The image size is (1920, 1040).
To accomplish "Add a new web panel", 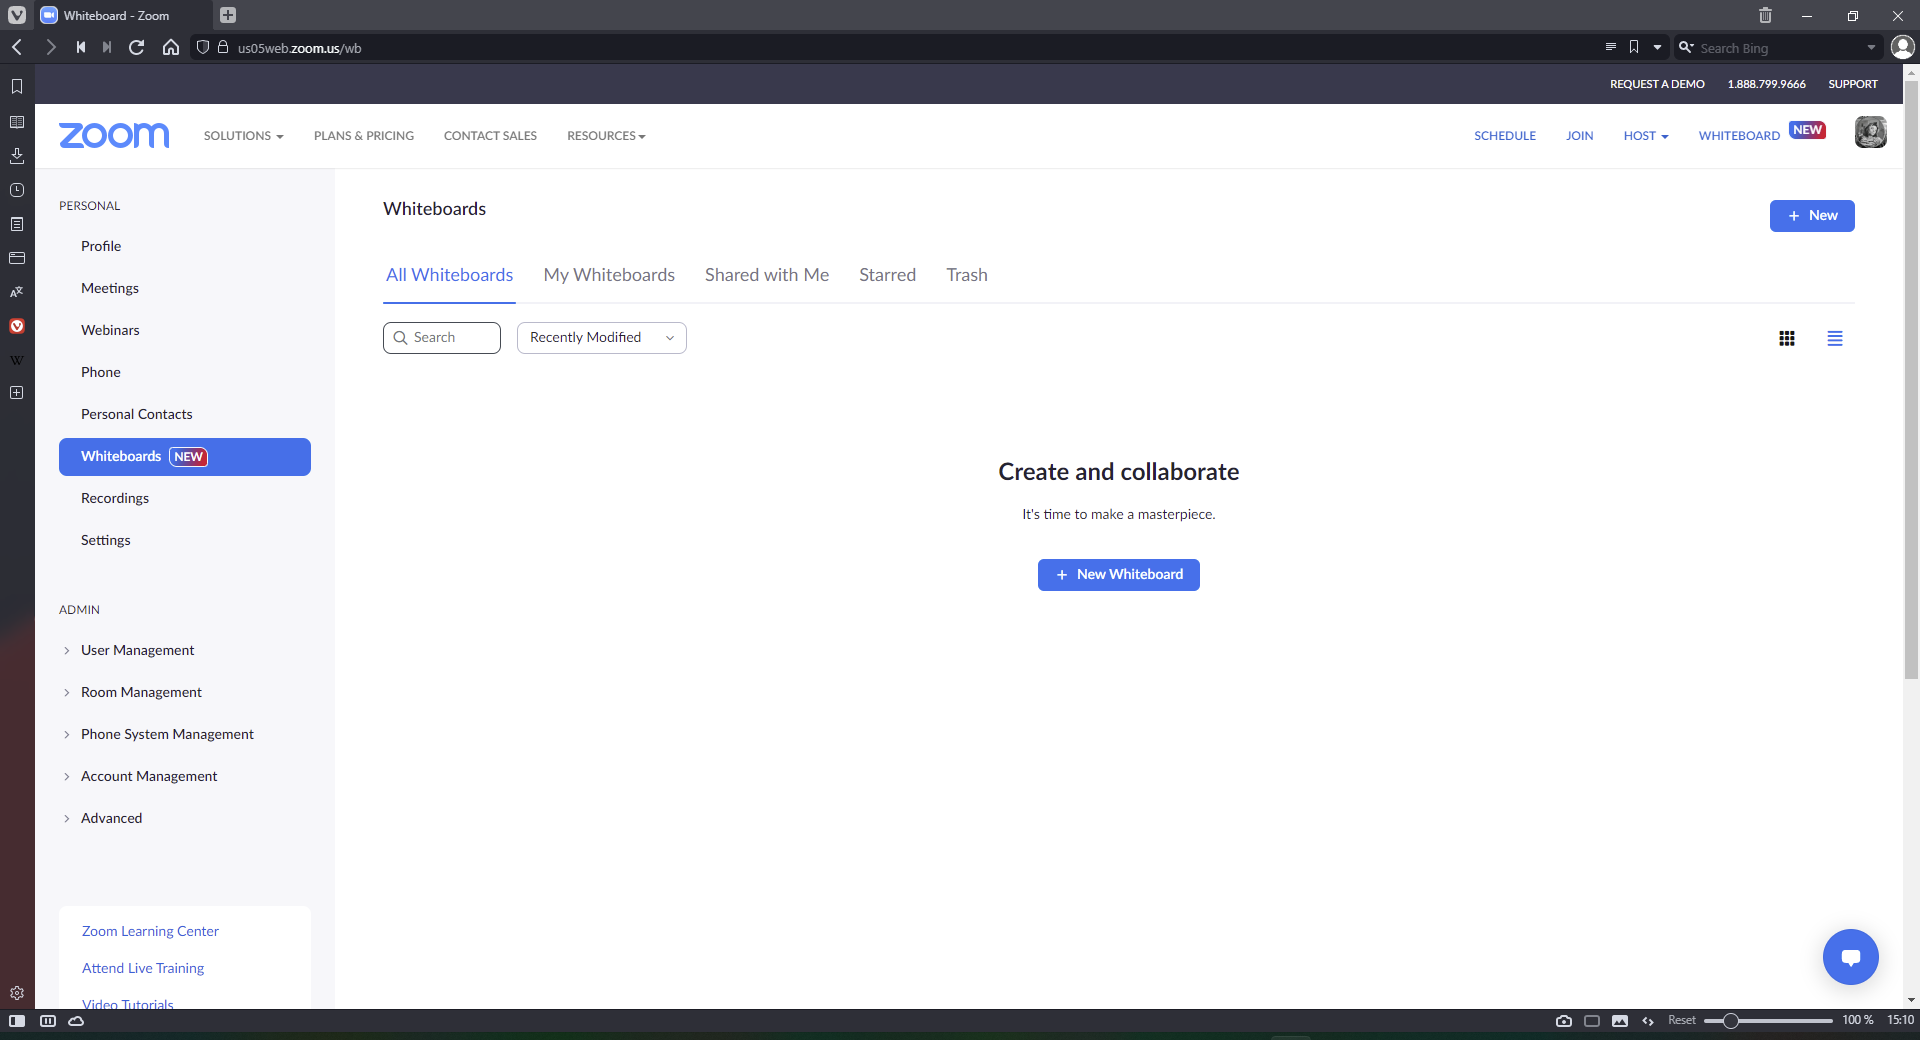I will point(17,393).
